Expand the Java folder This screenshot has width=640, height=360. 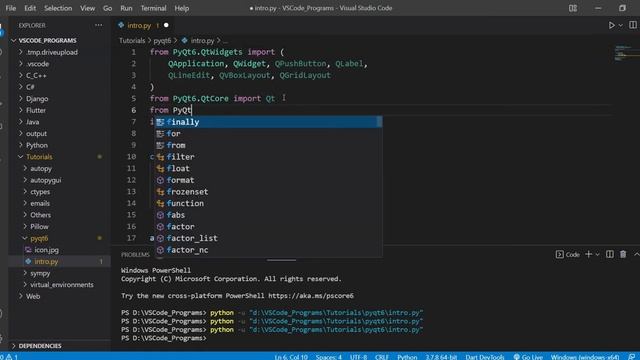[32, 122]
